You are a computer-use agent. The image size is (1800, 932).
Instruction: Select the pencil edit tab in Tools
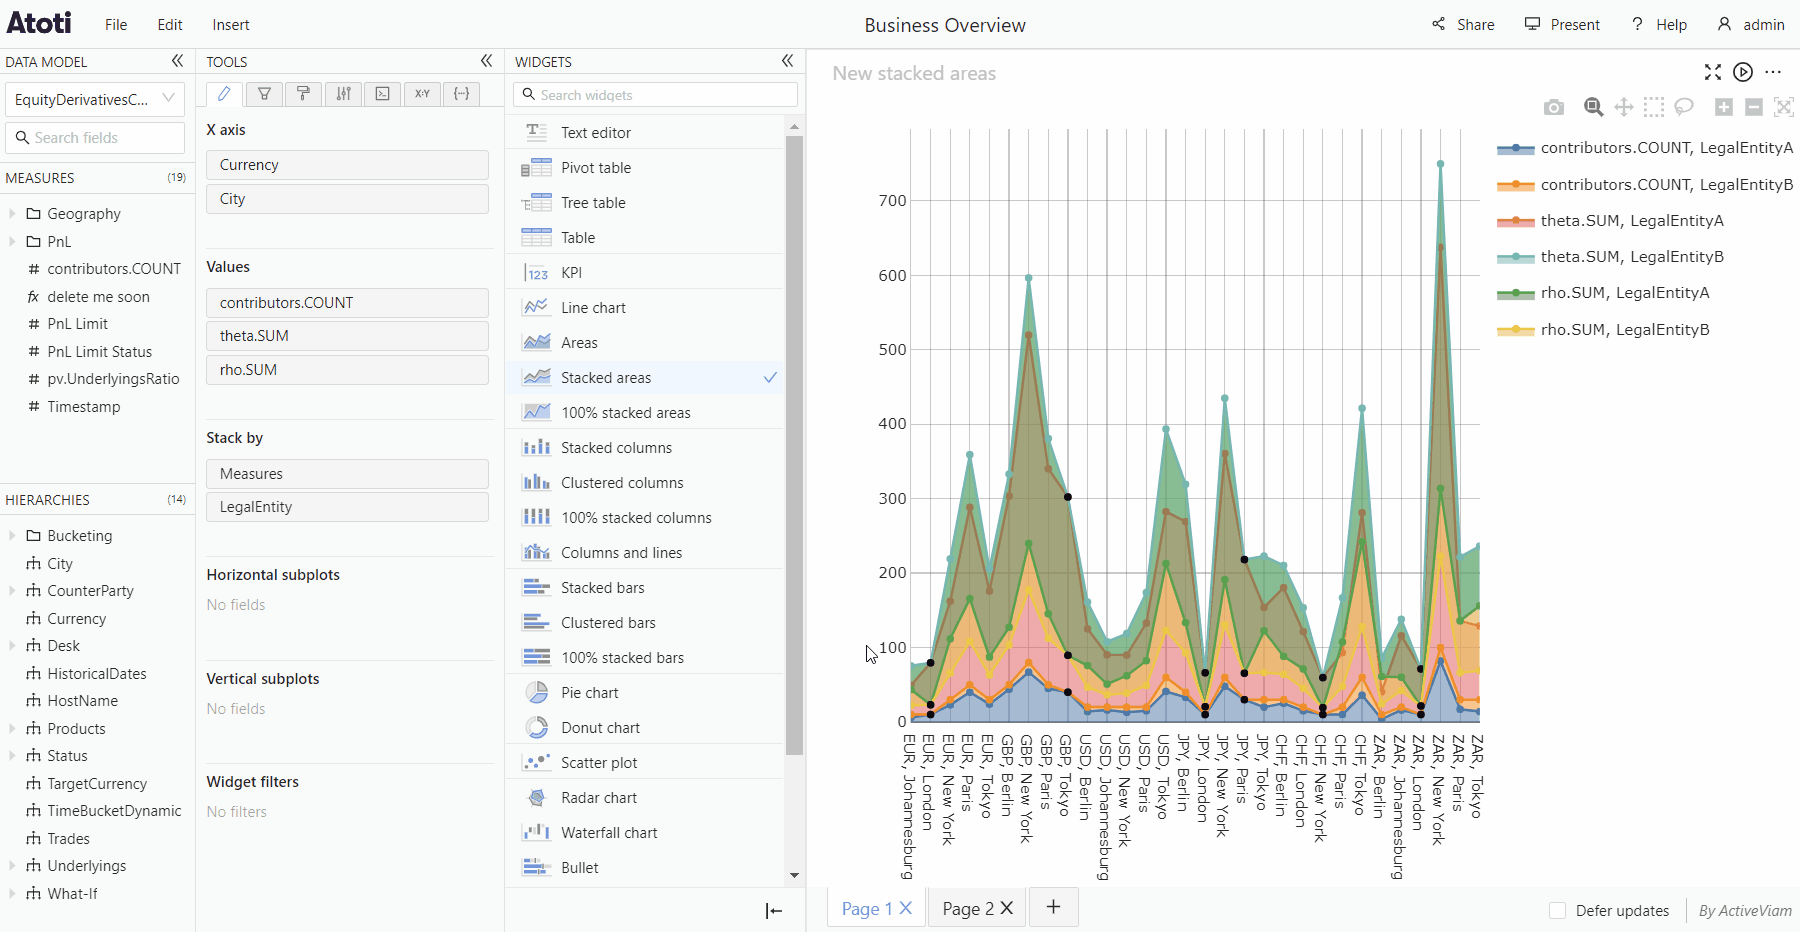(x=224, y=94)
